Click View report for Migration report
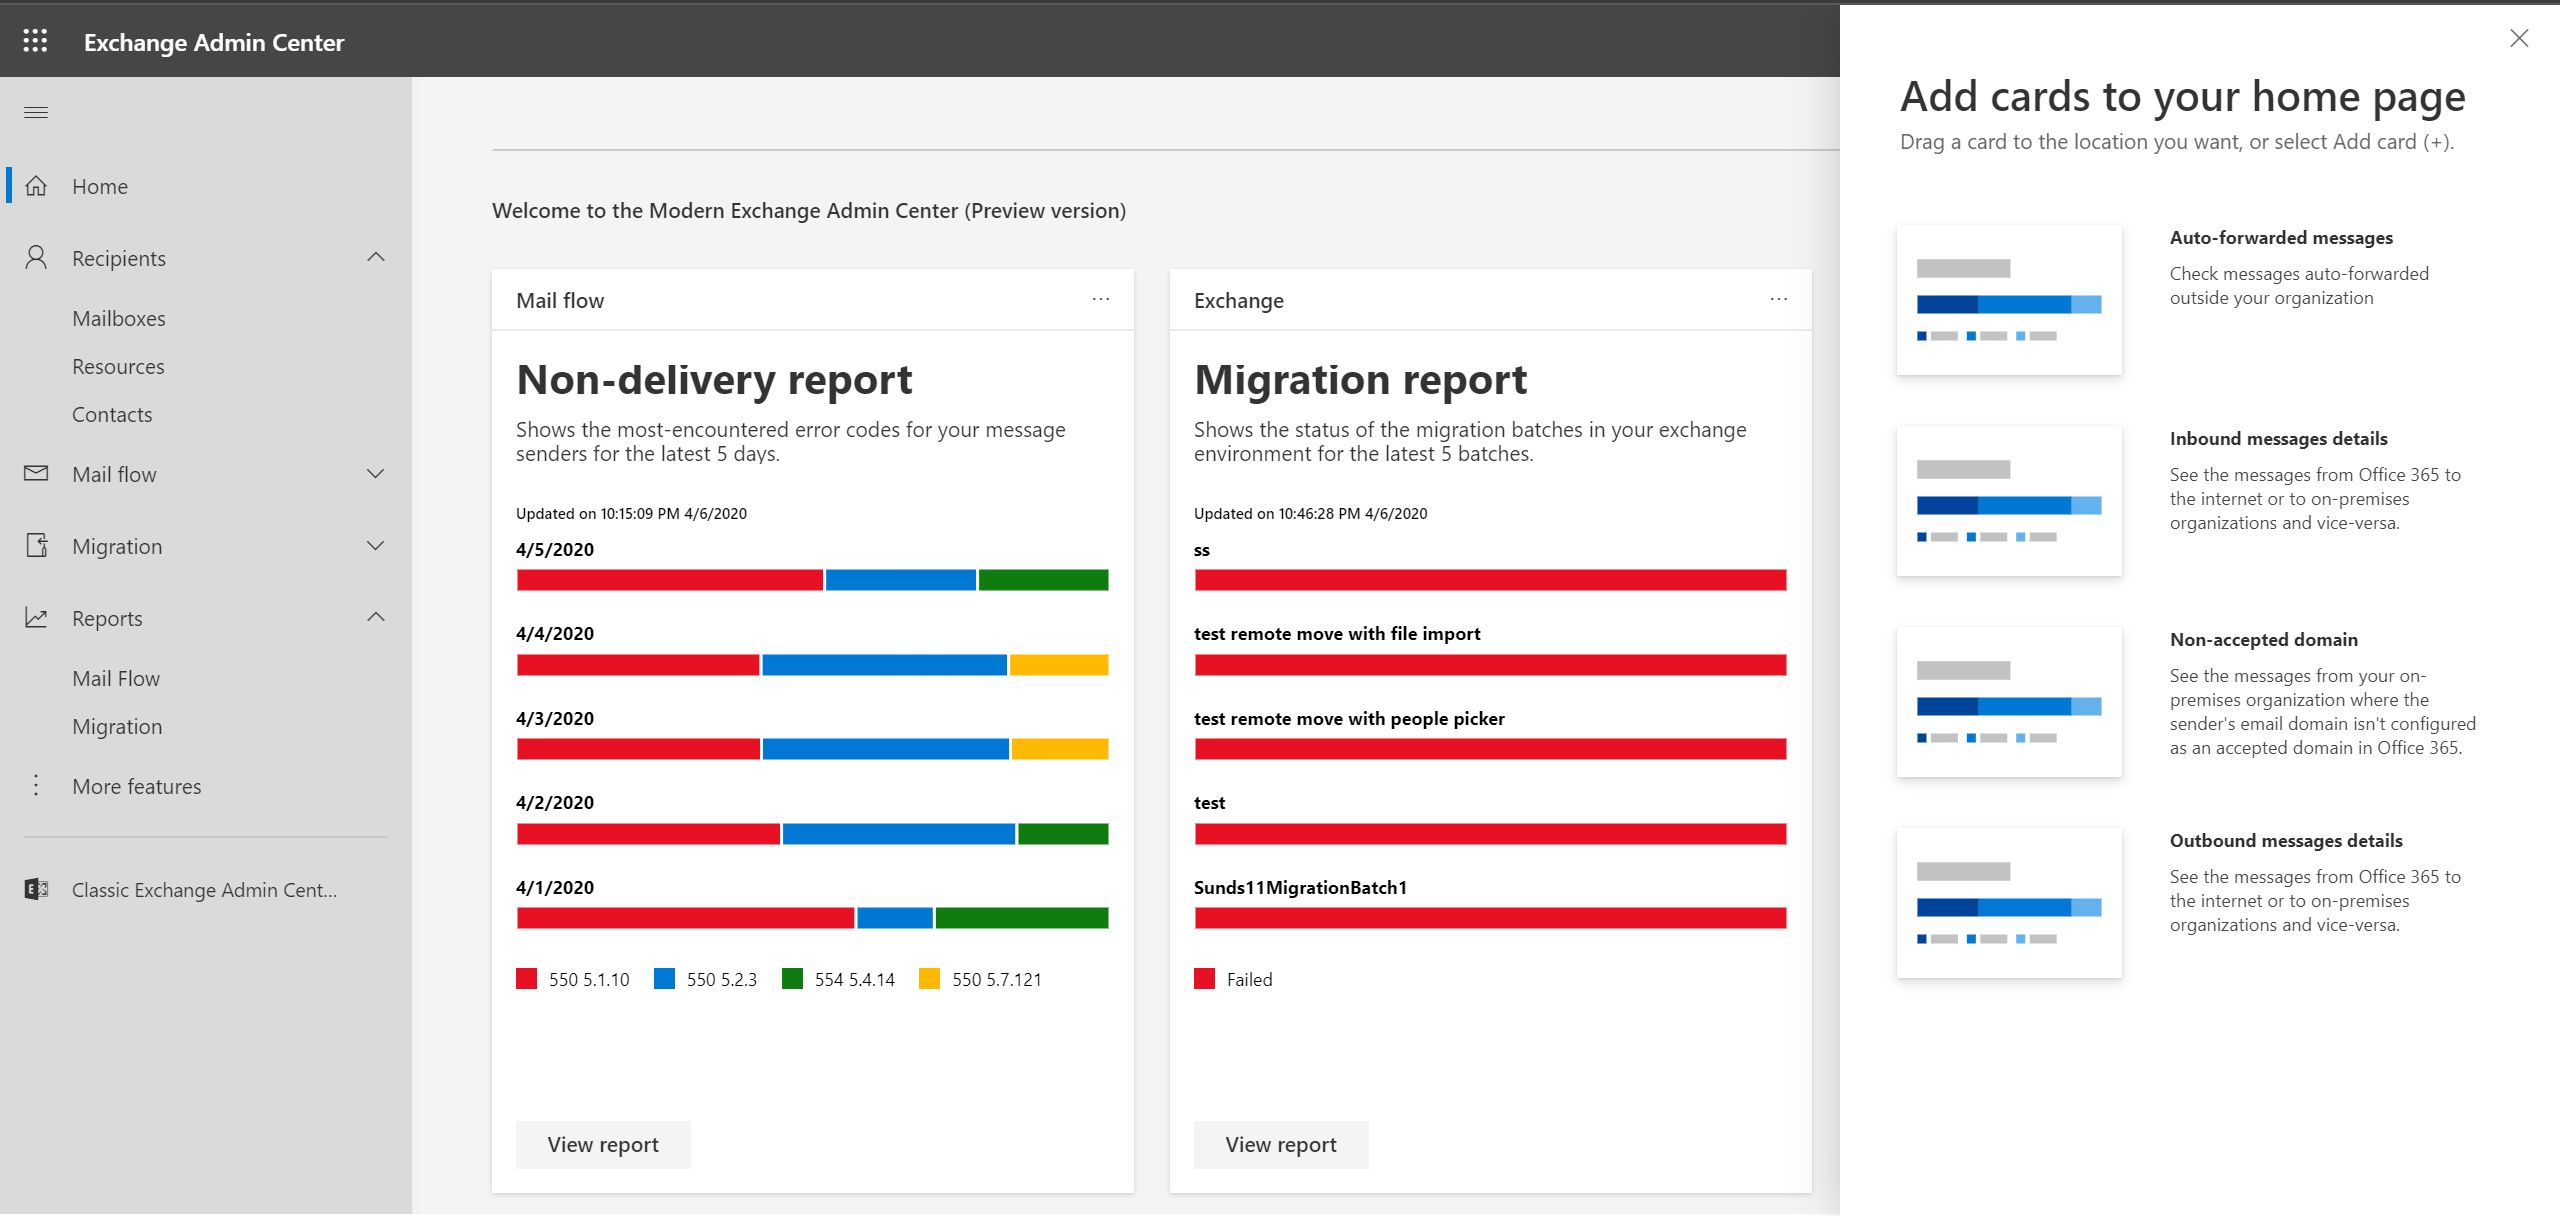2560x1216 pixels. pos(1282,1143)
